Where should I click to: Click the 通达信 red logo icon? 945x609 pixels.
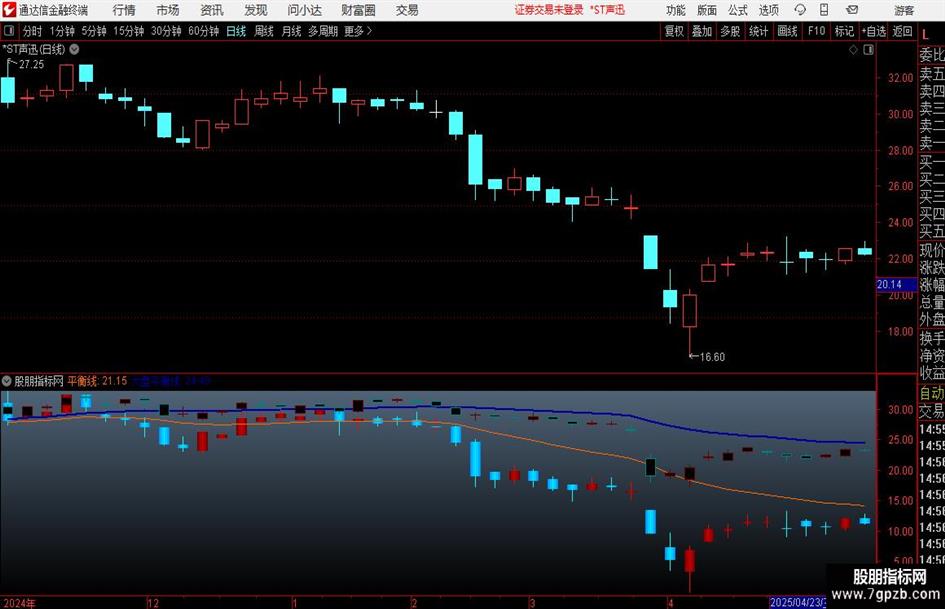coord(9,10)
